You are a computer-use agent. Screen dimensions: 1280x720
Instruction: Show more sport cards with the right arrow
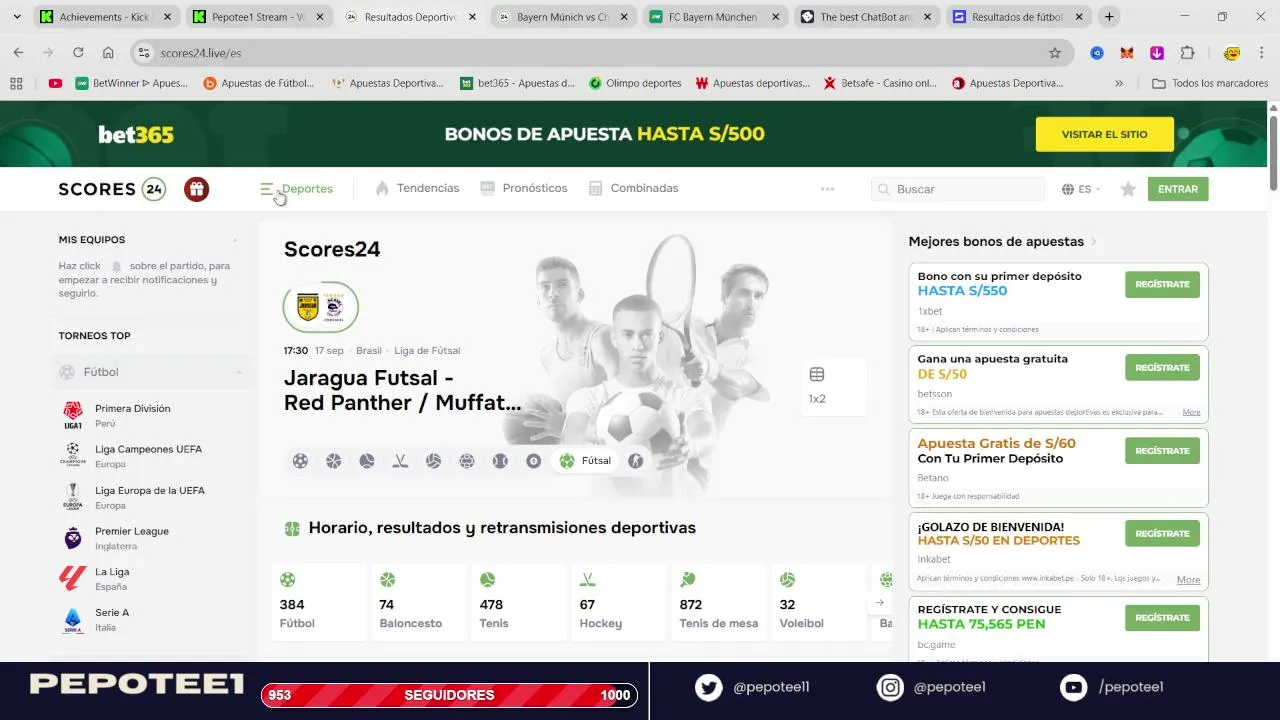point(879,602)
